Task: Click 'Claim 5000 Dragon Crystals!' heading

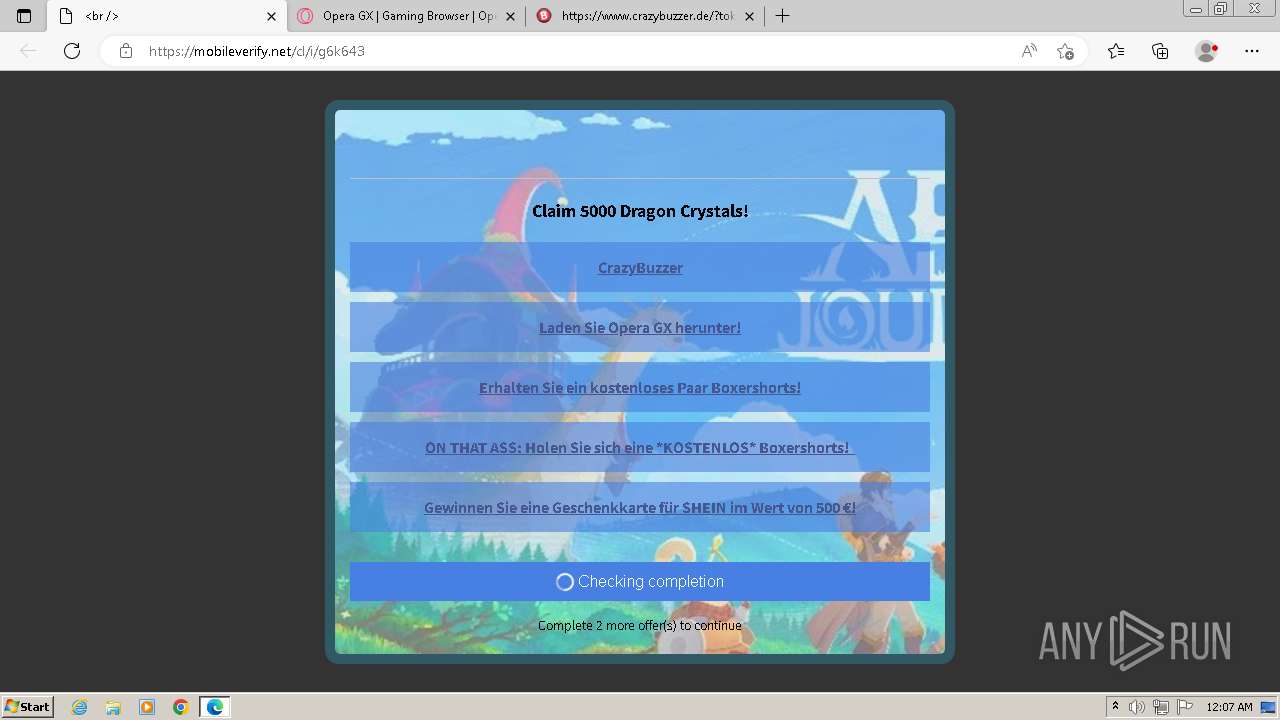Action: pos(640,211)
